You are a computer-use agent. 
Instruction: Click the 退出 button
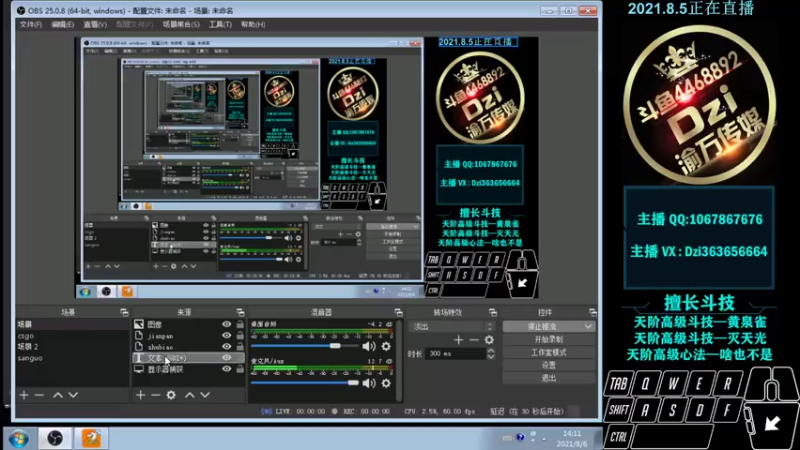pyautogui.click(x=549, y=378)
